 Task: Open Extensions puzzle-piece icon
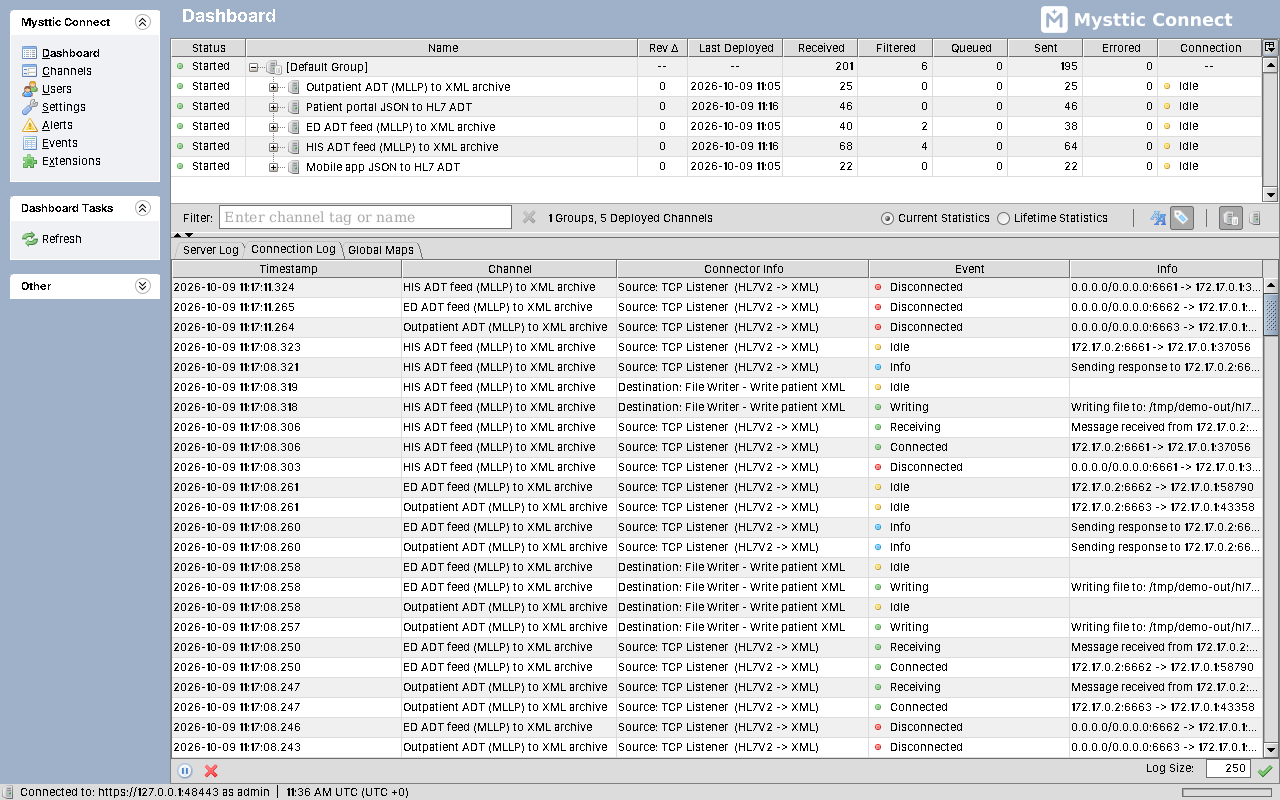(x=29, y=161)
